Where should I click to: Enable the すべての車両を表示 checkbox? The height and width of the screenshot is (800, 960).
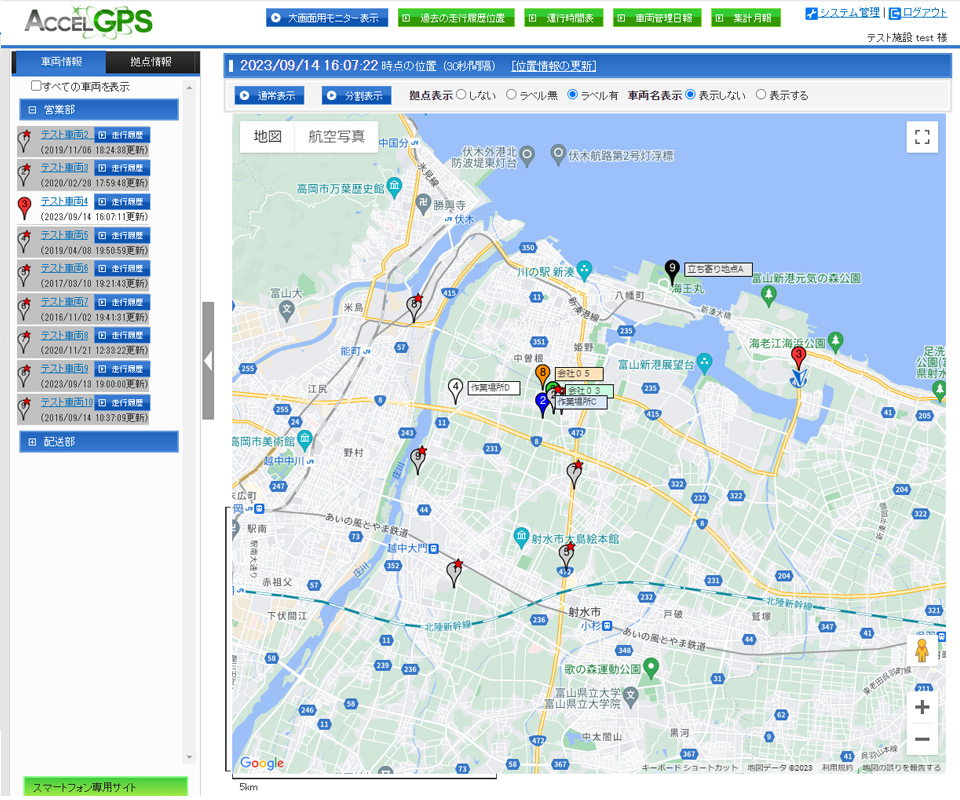pyautogui.click(x=37, y=87)
